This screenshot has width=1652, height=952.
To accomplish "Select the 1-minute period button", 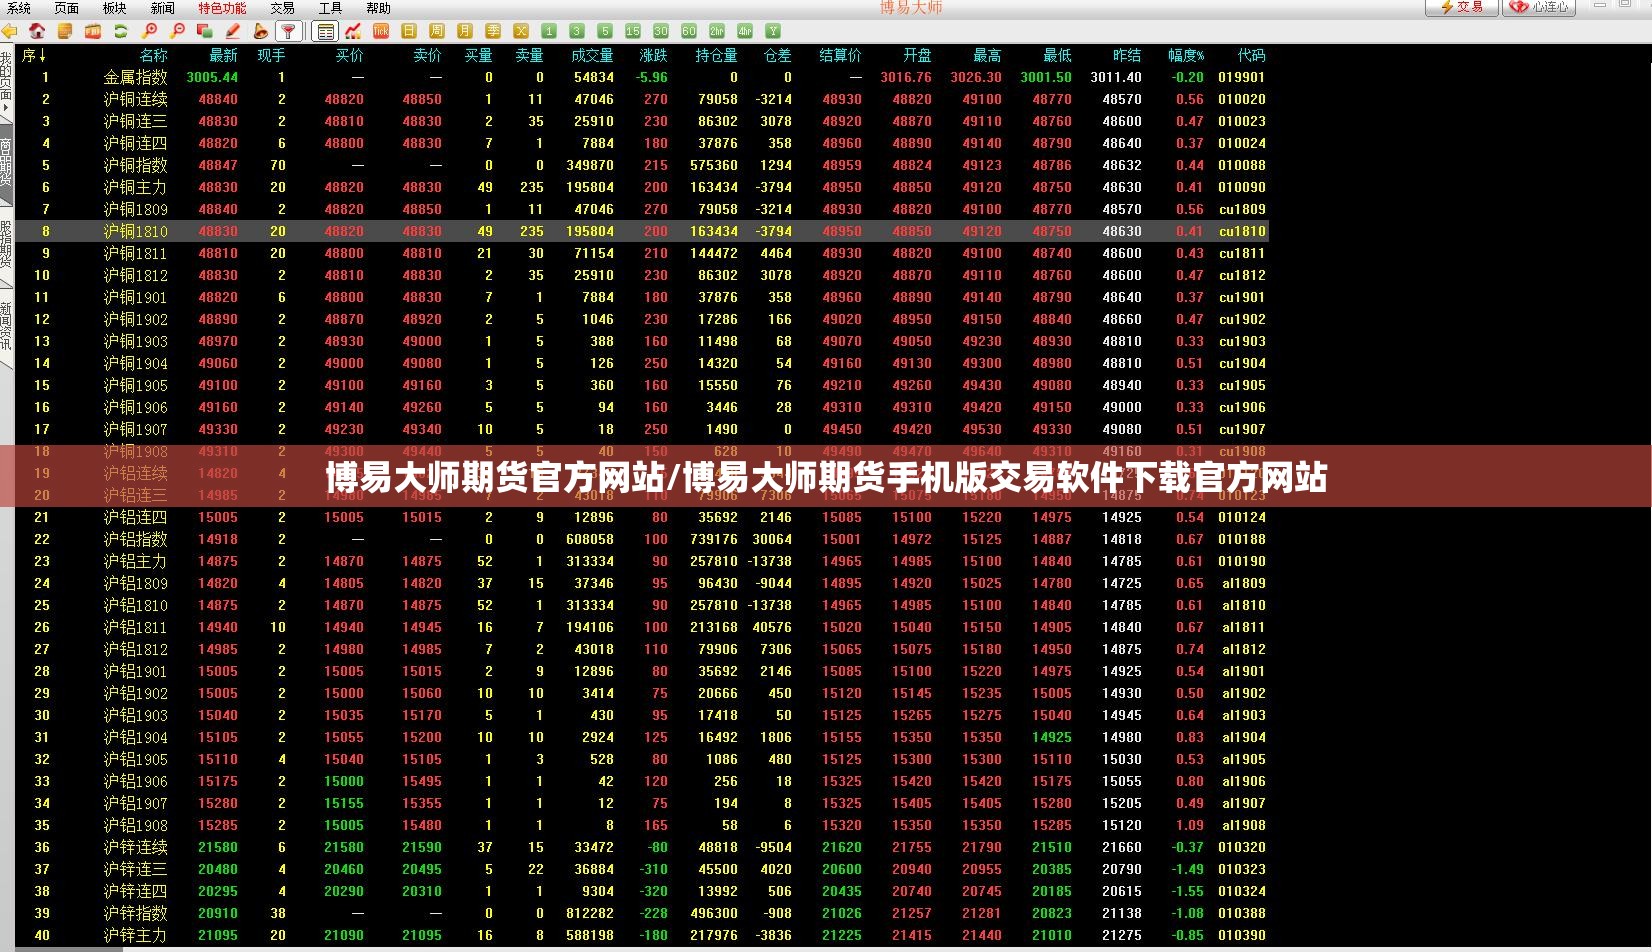I will tap(549, 31).
